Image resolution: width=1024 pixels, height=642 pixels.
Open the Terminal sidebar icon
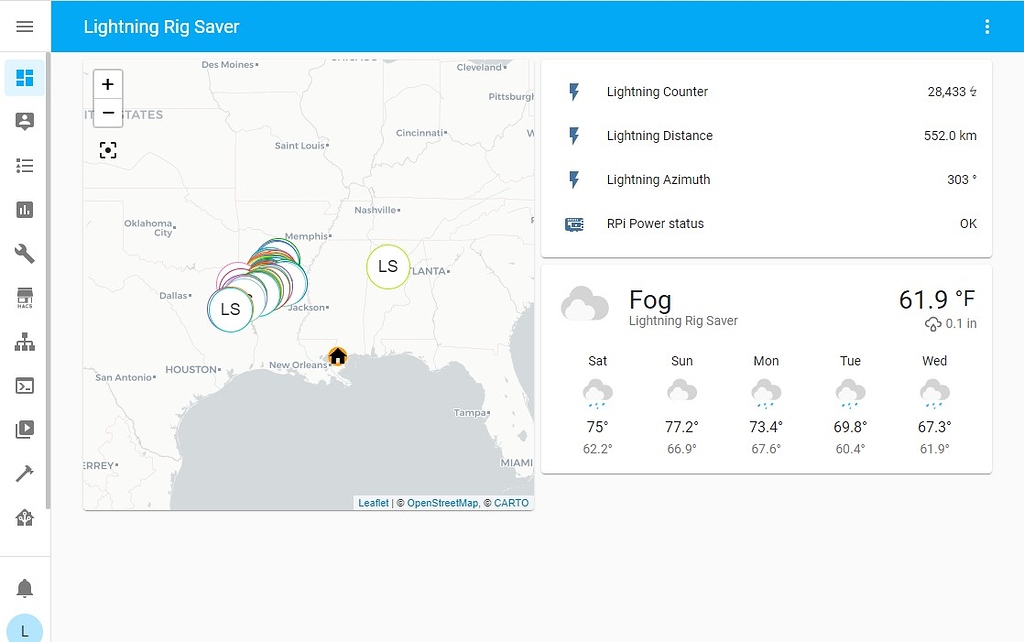(x=25, y=385)
